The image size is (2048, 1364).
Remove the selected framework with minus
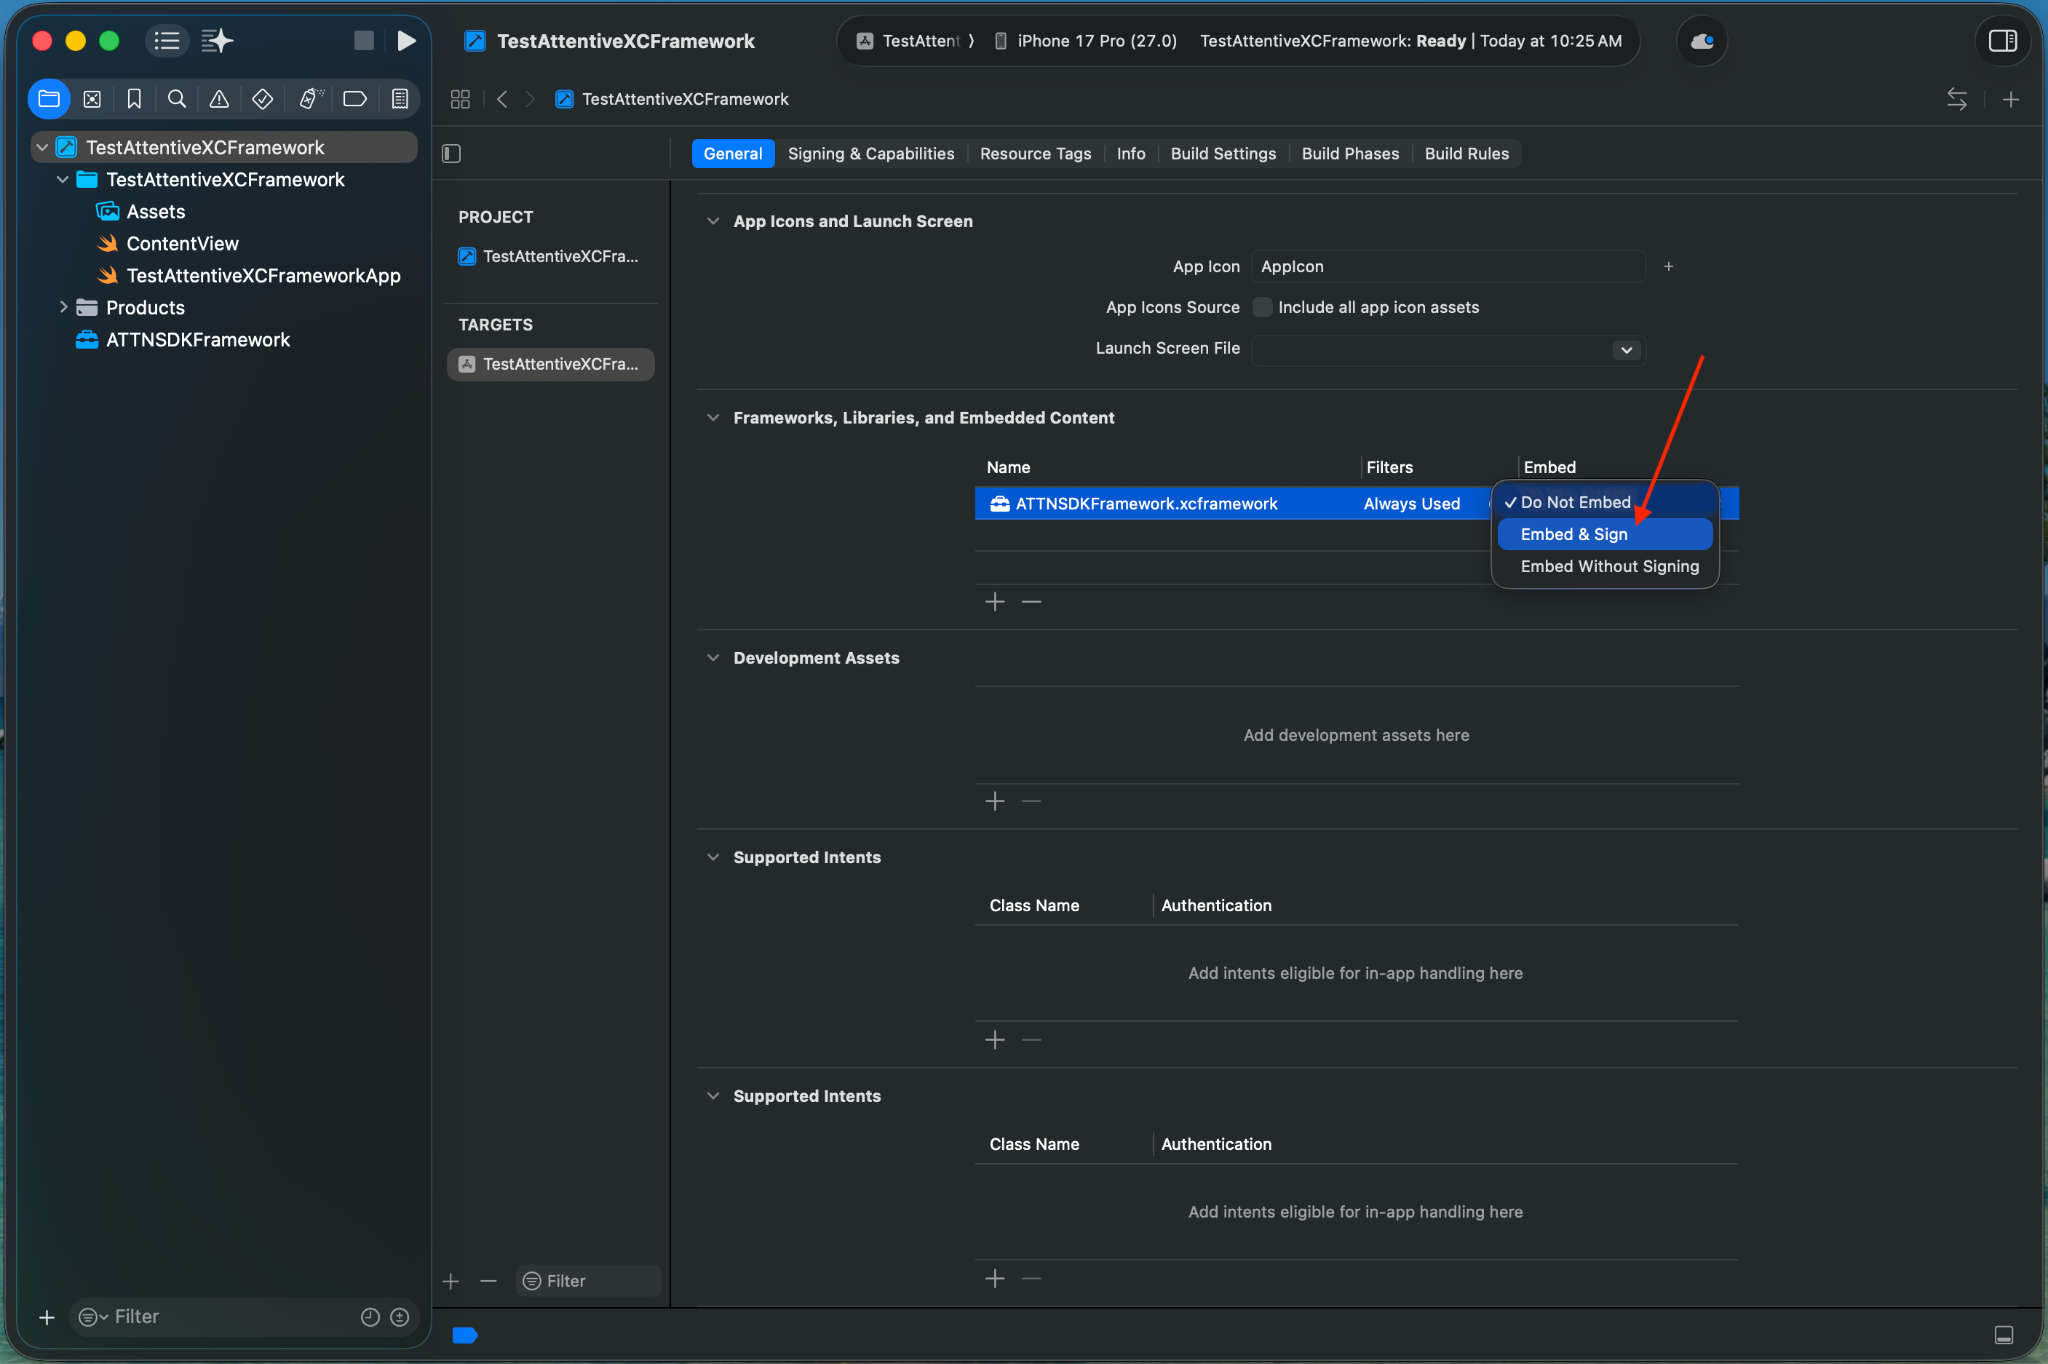[1032, 601]
